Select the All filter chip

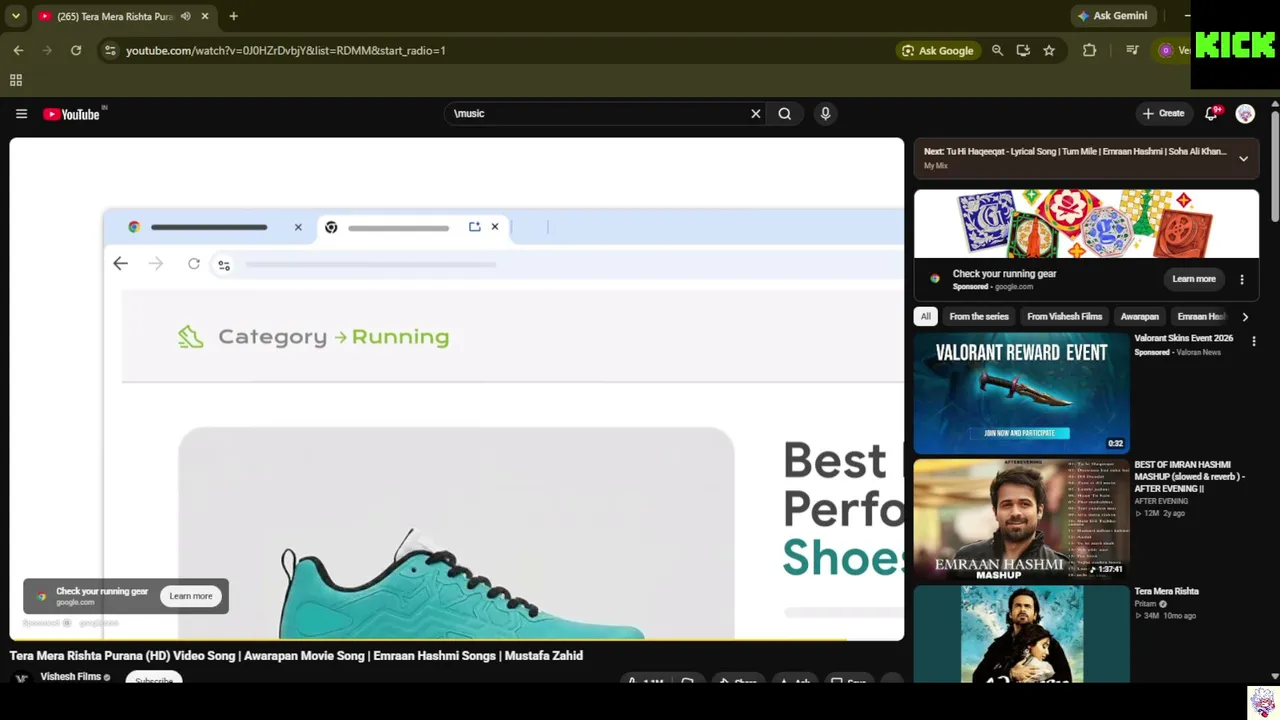tap(926, 317)
